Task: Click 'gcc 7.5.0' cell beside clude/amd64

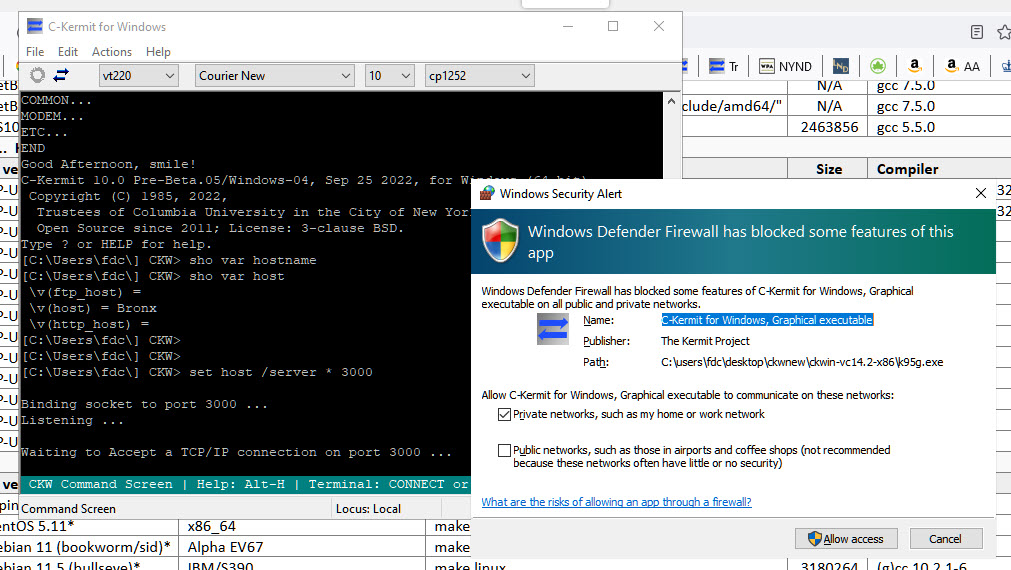Action: [x=906, y=106]
